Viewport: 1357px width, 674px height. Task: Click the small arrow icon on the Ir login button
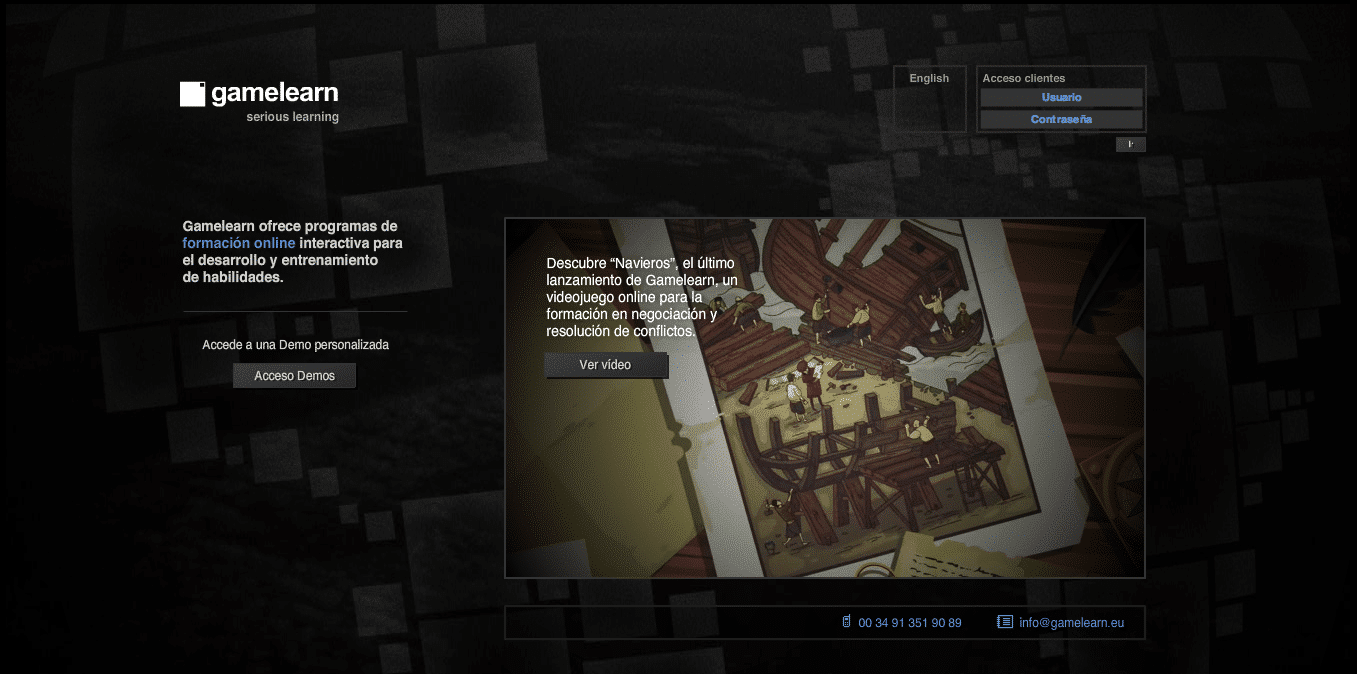click(x=1130, y=144)
